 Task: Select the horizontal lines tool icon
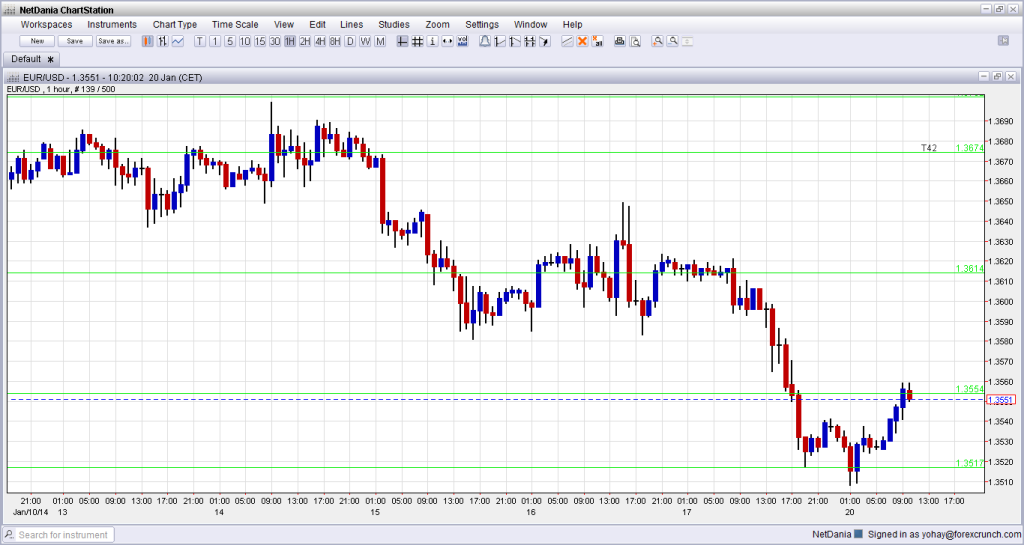pyautogui.click(x=530, y=41)
